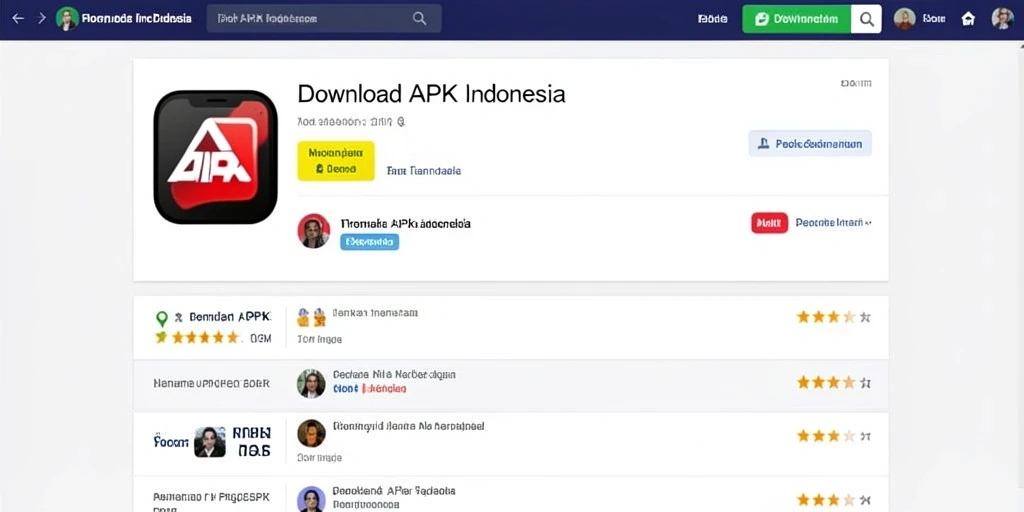Click the icon in the light blue button
The image size is (1024, 512).
click(x=762, y=144)
